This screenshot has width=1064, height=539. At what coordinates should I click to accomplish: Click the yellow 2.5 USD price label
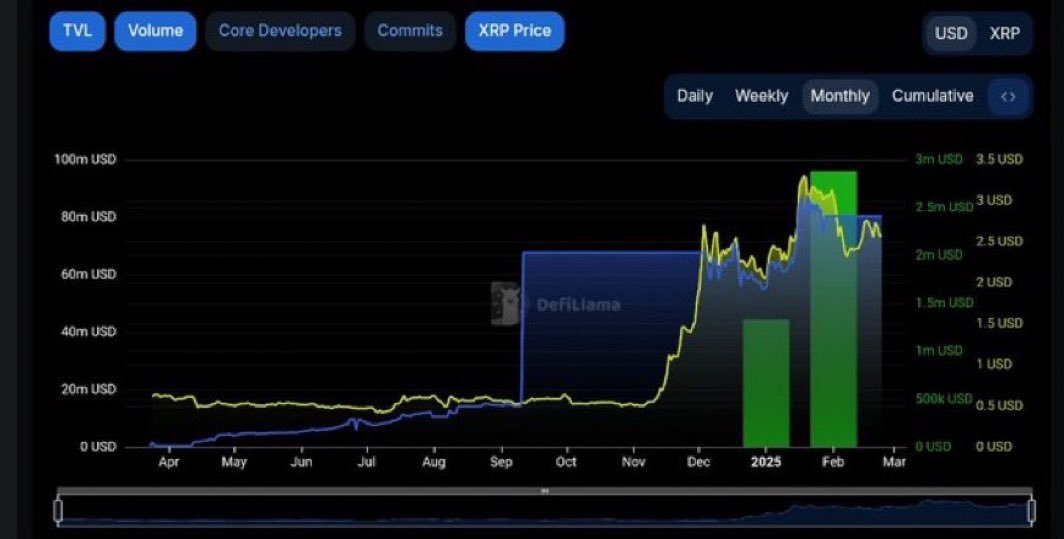(999, 242)
